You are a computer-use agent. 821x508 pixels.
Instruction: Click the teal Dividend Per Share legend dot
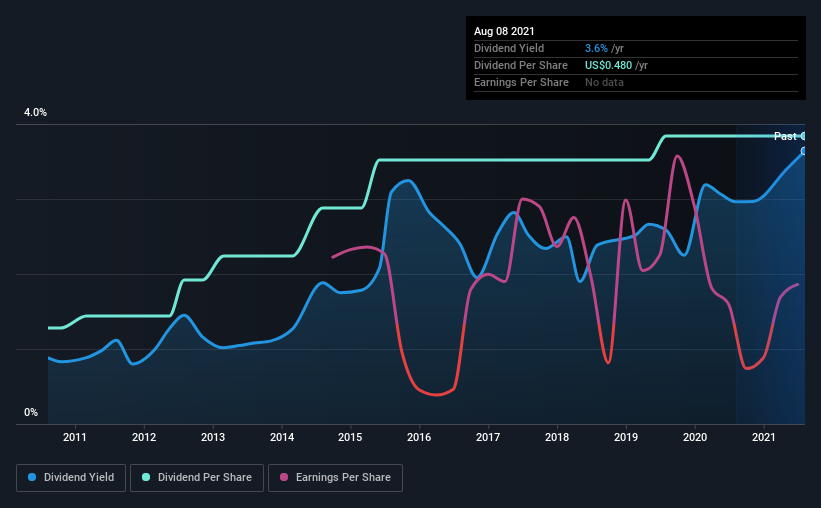(x=146, y=477)
